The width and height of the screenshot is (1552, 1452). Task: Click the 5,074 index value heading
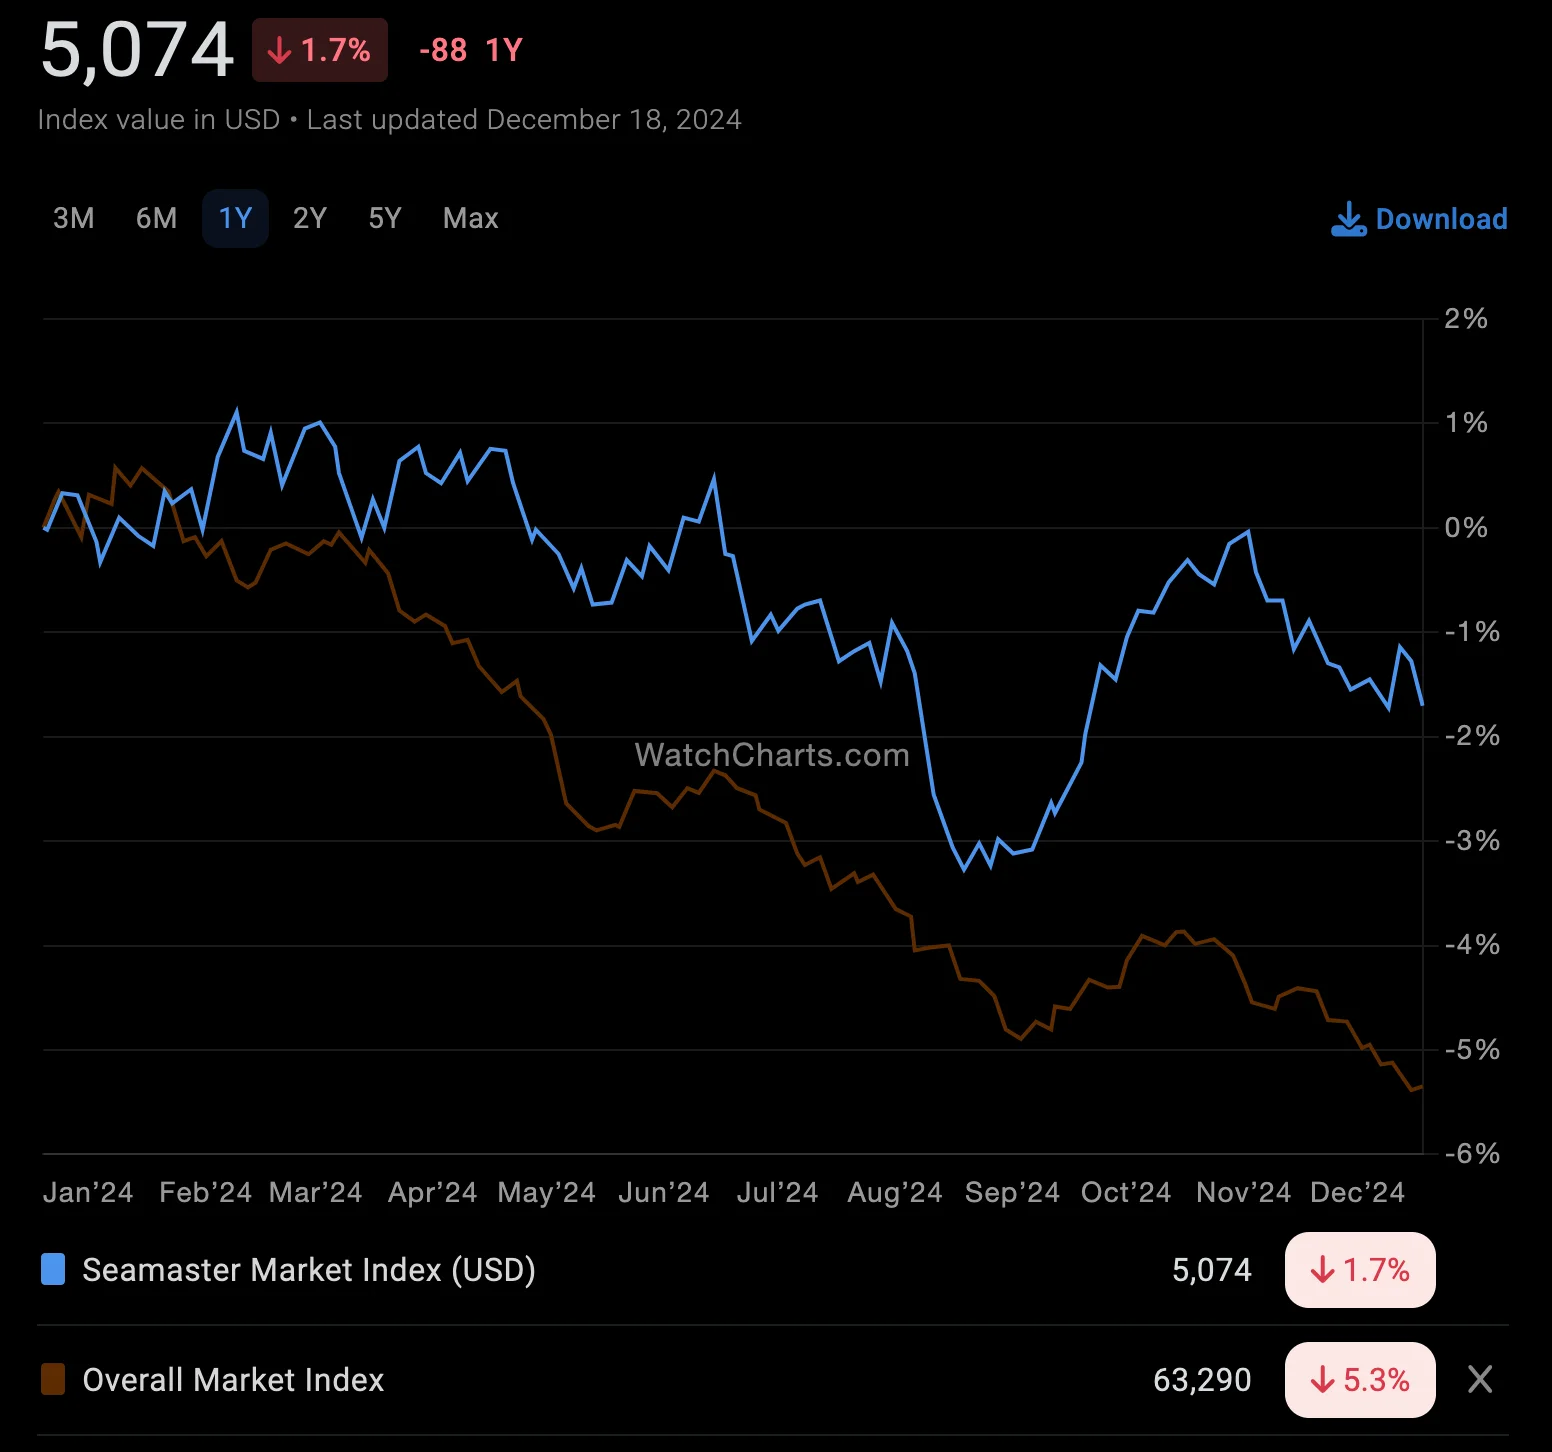point(137,50)
